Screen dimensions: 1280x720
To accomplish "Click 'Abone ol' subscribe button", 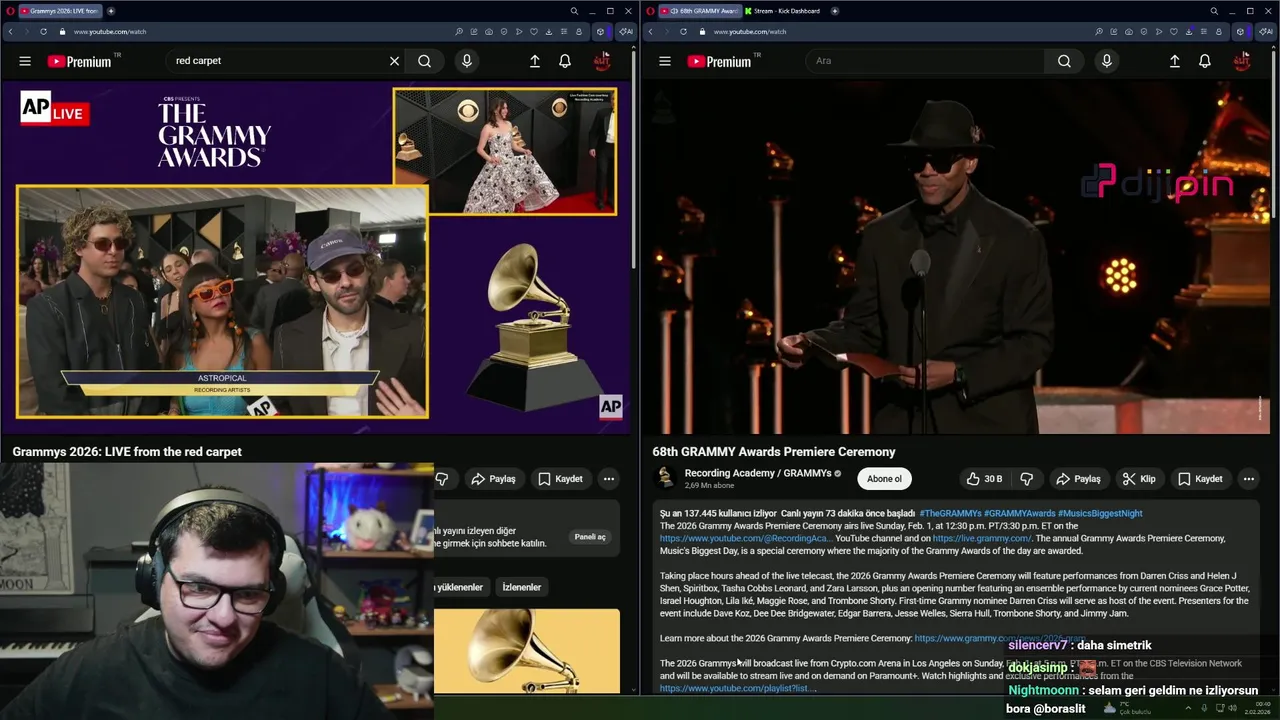I will 884,479.
